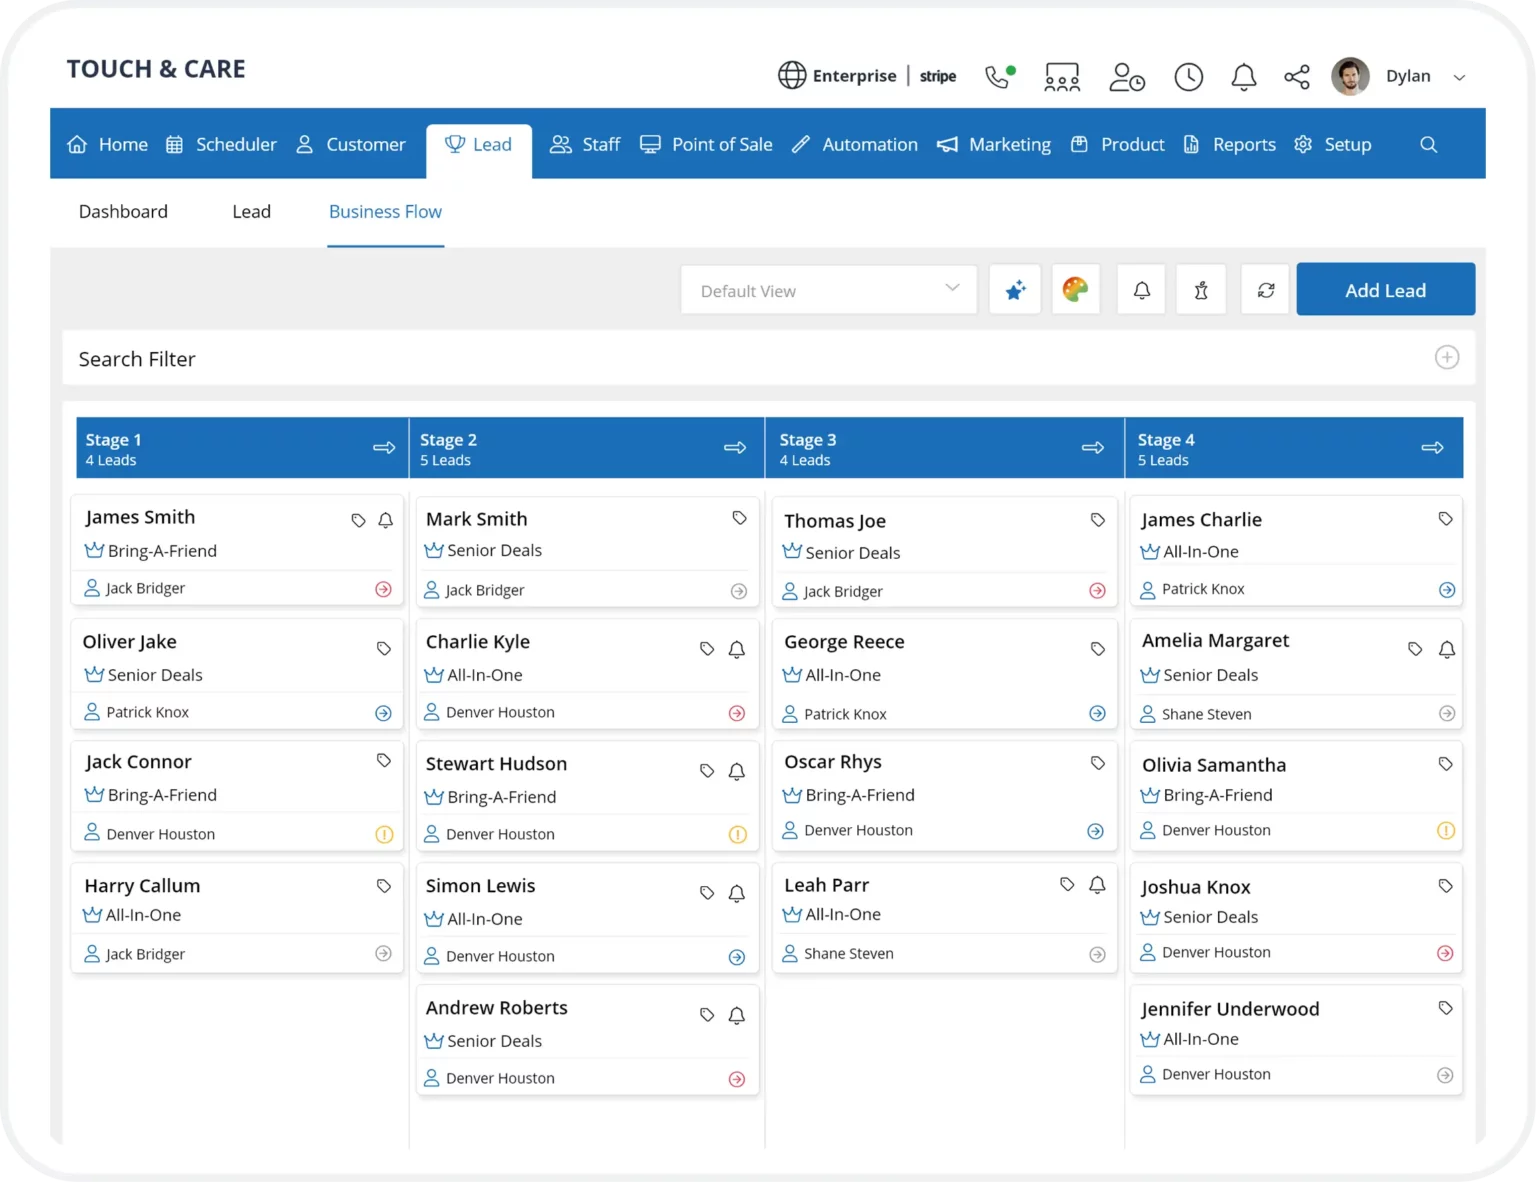Click tag icon on Simon Lewis card

coord(707,893)
